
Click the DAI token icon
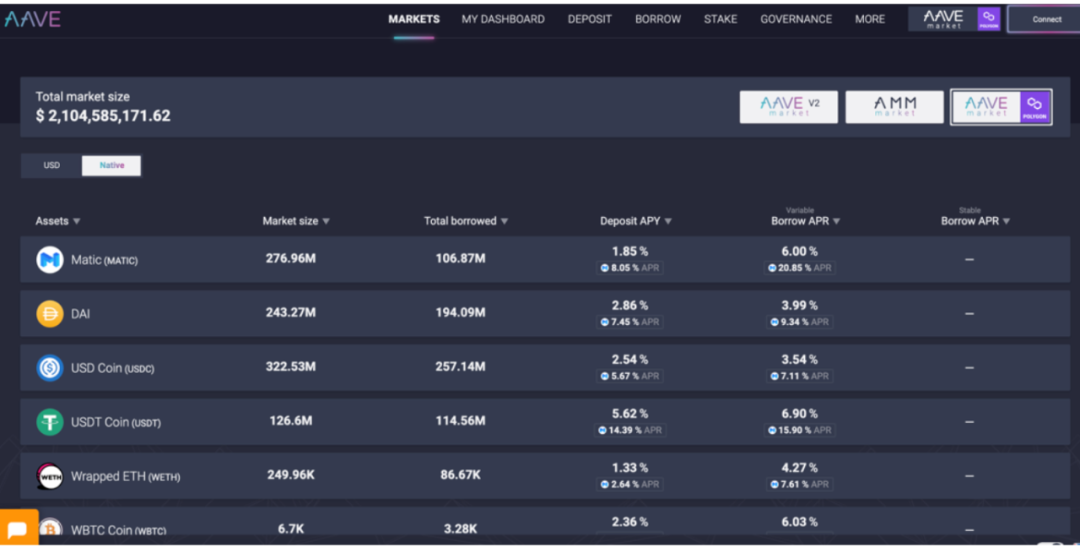pyautogui.click(x=50, y=313)
